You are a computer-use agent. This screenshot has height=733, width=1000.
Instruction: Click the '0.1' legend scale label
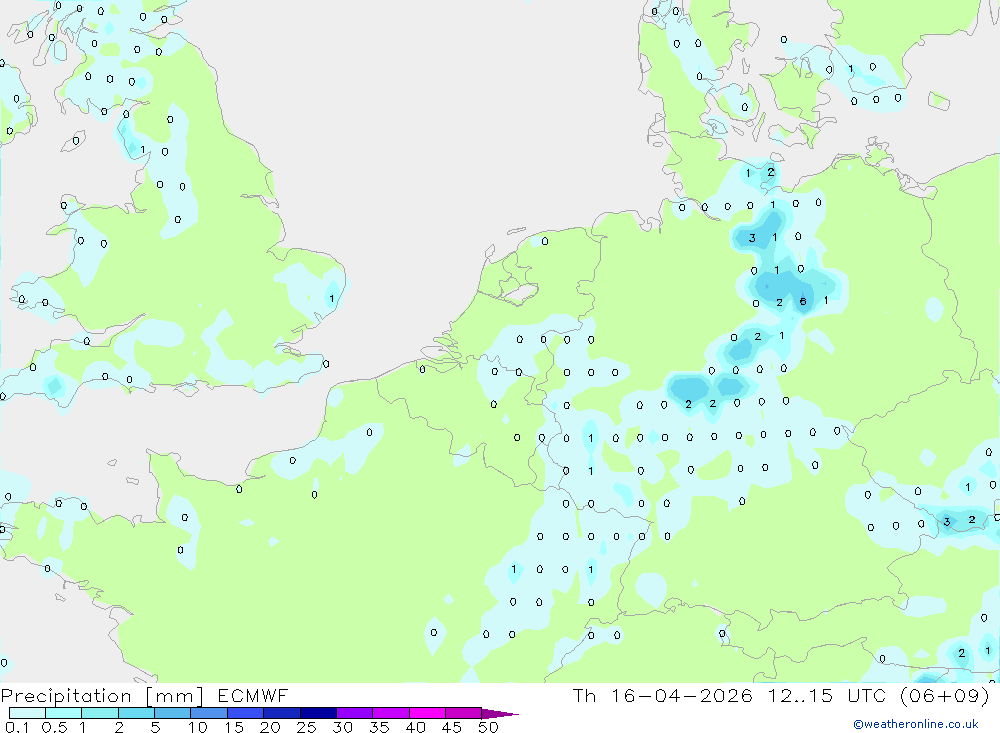click(x=16, y=727)
